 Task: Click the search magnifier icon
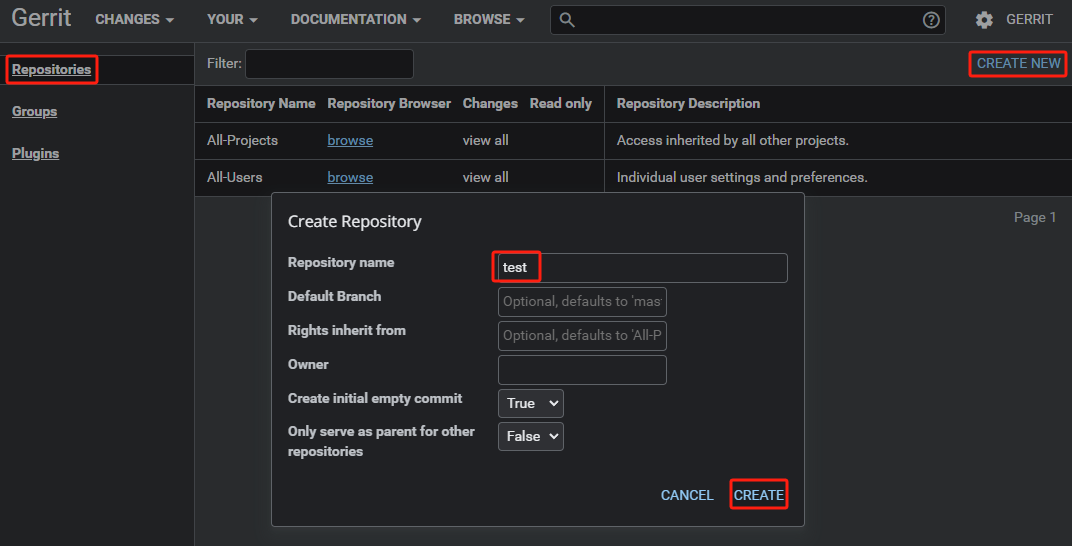pyautogui.click(x=567, y=20)
